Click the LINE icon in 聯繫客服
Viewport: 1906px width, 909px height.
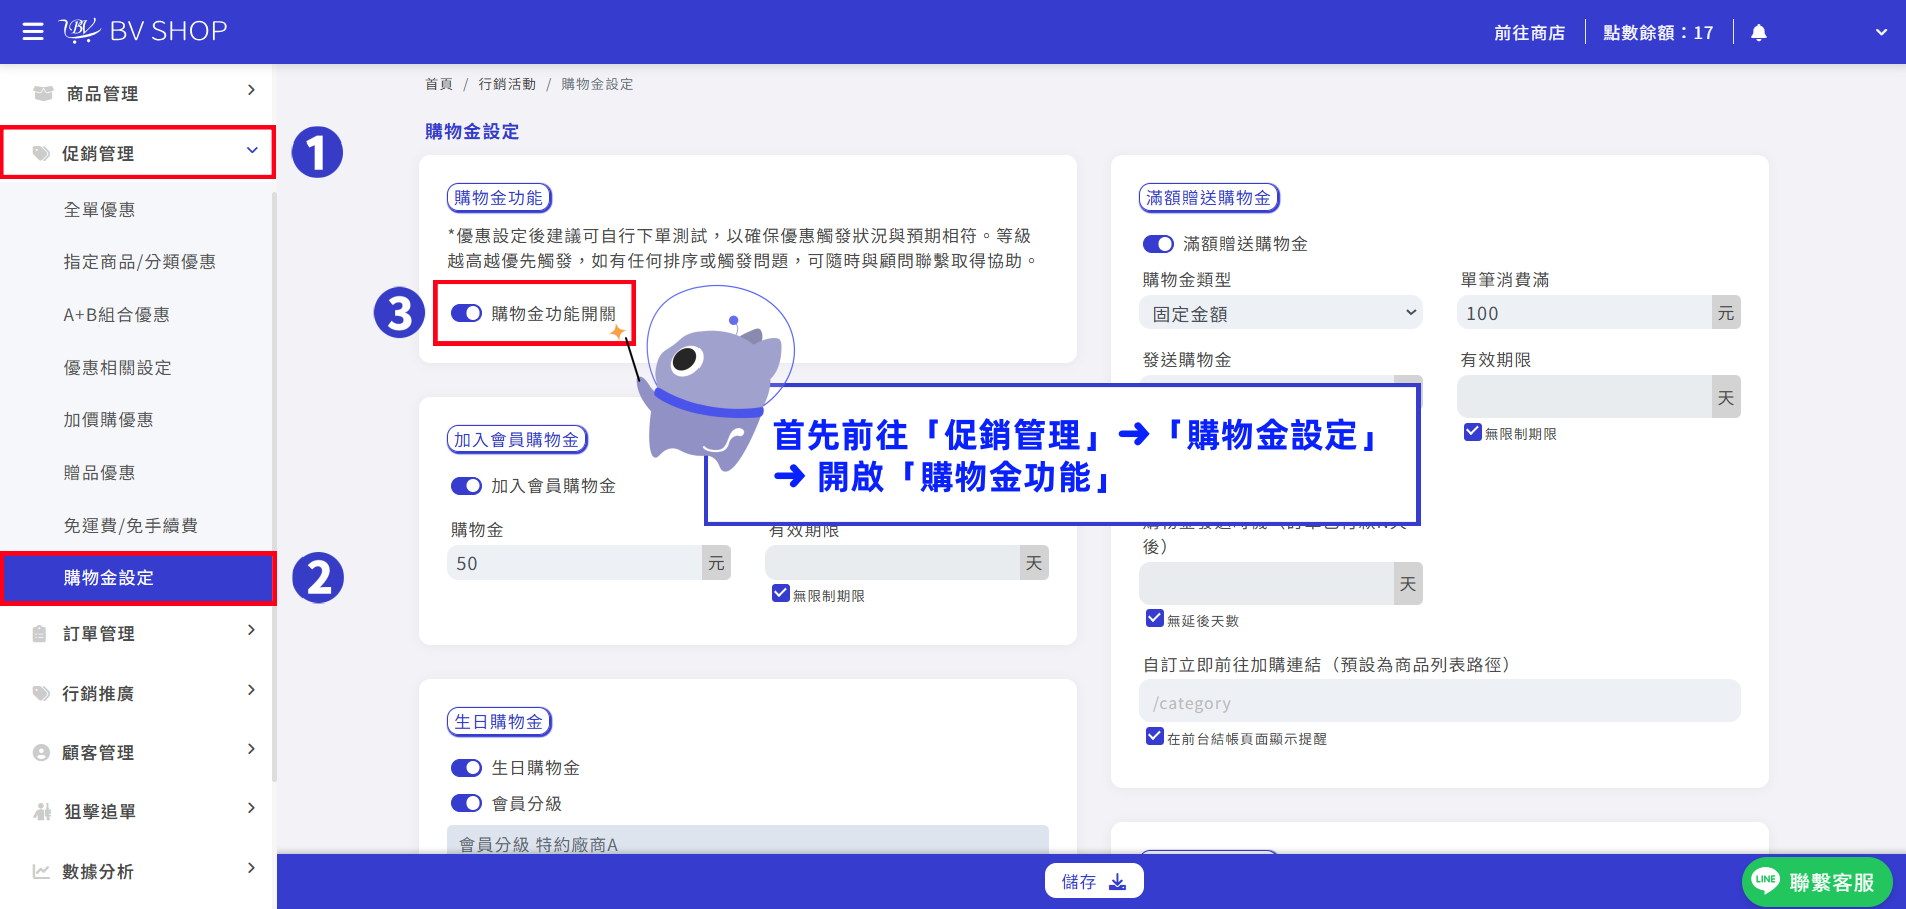[1766, 880]
